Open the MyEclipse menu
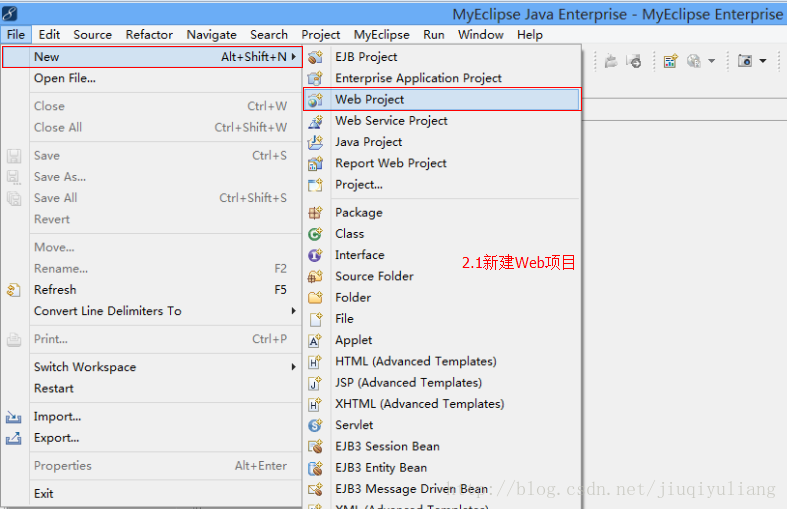787x509 pixels. click(381, 35)
